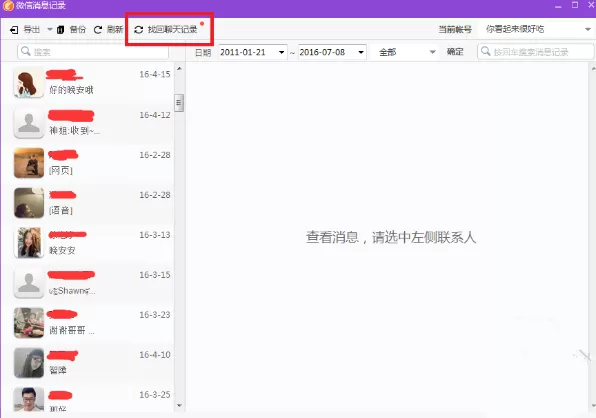Click magnifier icon in message search
Screen dimensions: 596x418
pos(485,51)
